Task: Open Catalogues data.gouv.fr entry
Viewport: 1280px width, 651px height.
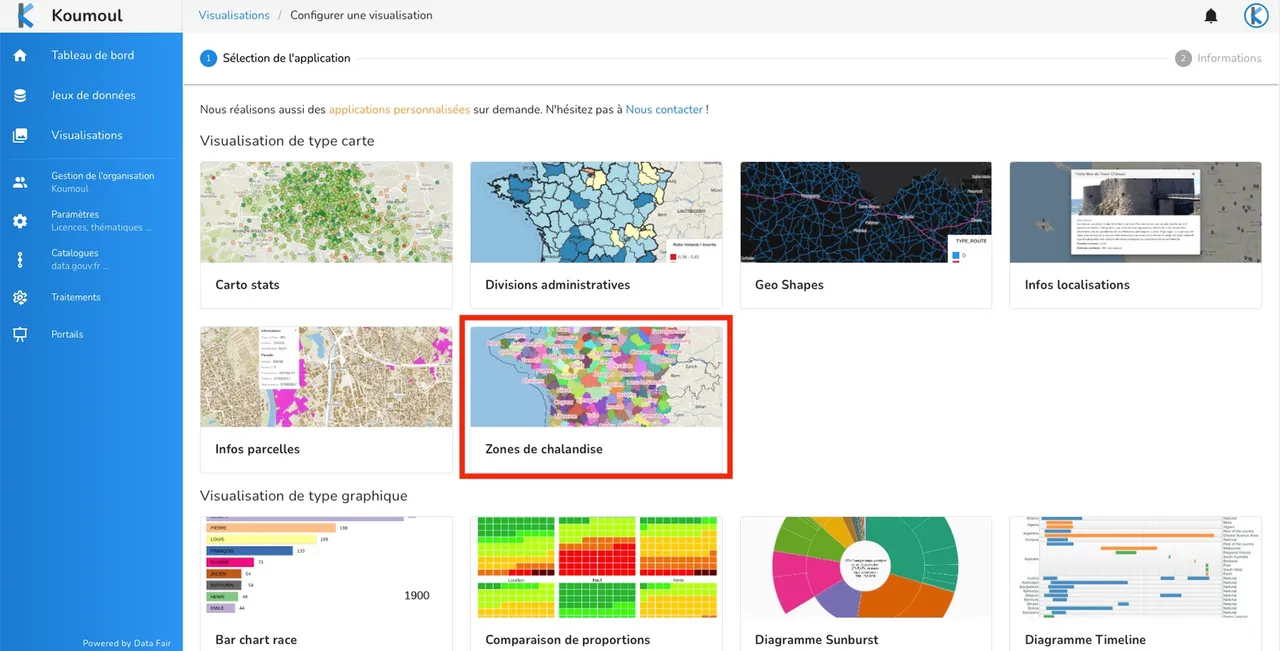Action: click(91, 260)
